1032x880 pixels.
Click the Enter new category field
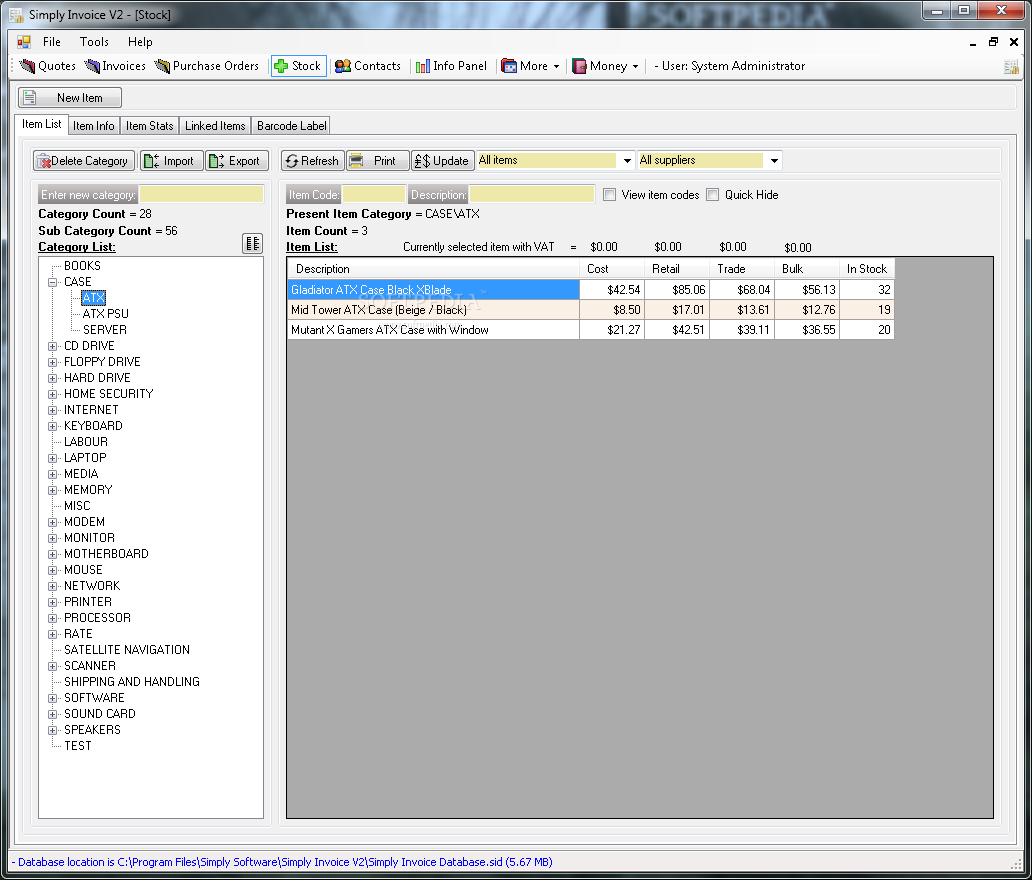(x=201, y=194)
